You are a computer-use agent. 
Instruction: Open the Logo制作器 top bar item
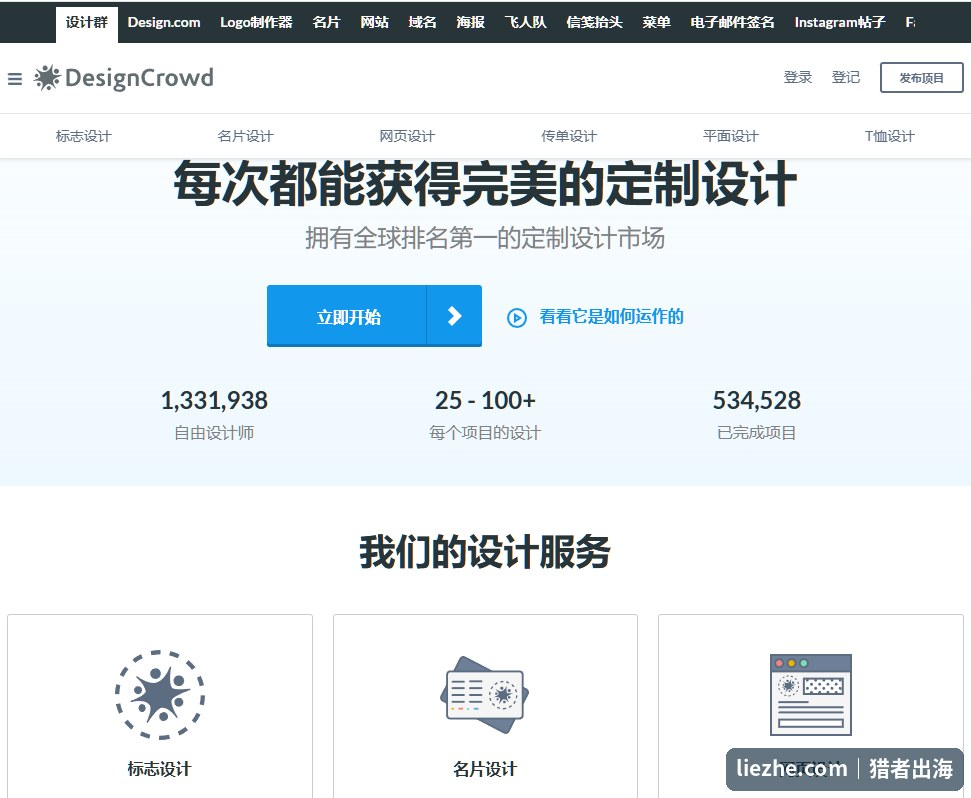(x=256, y=22)
